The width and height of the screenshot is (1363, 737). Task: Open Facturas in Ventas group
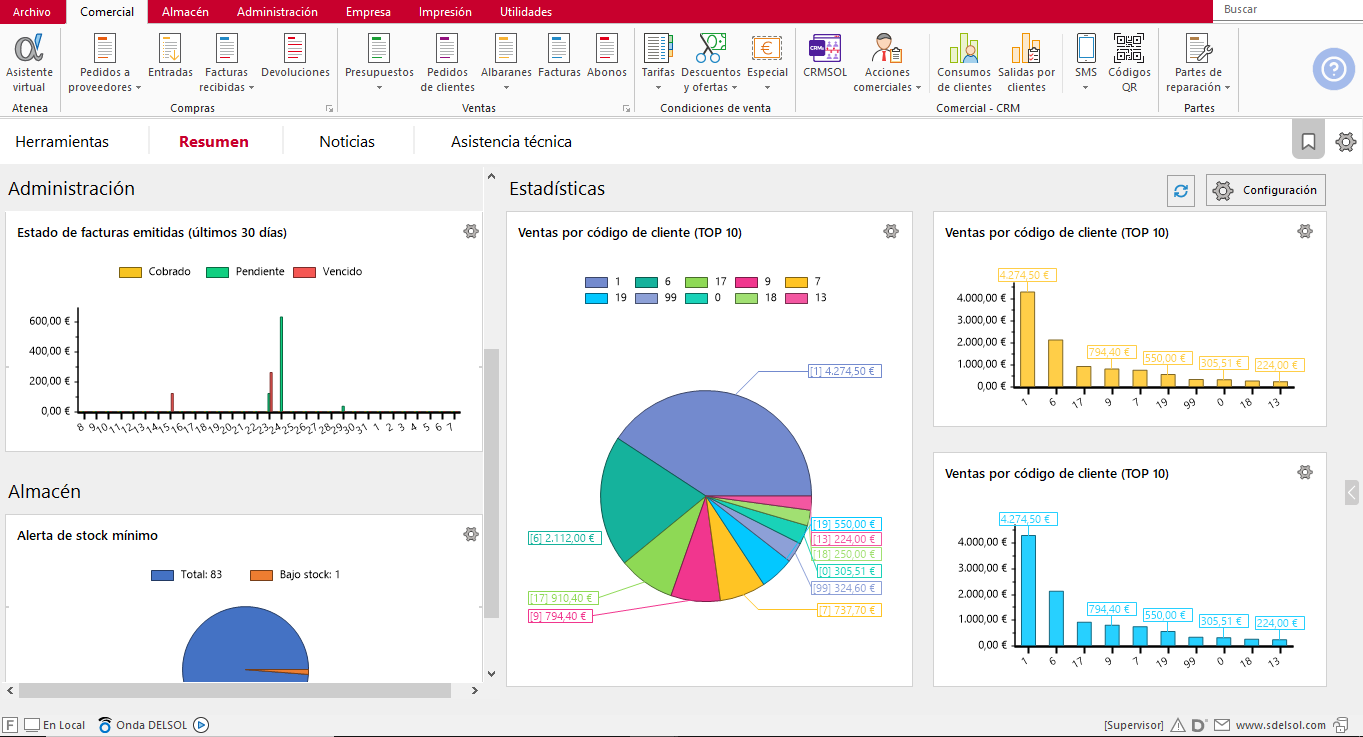click(x=559, y=57)
